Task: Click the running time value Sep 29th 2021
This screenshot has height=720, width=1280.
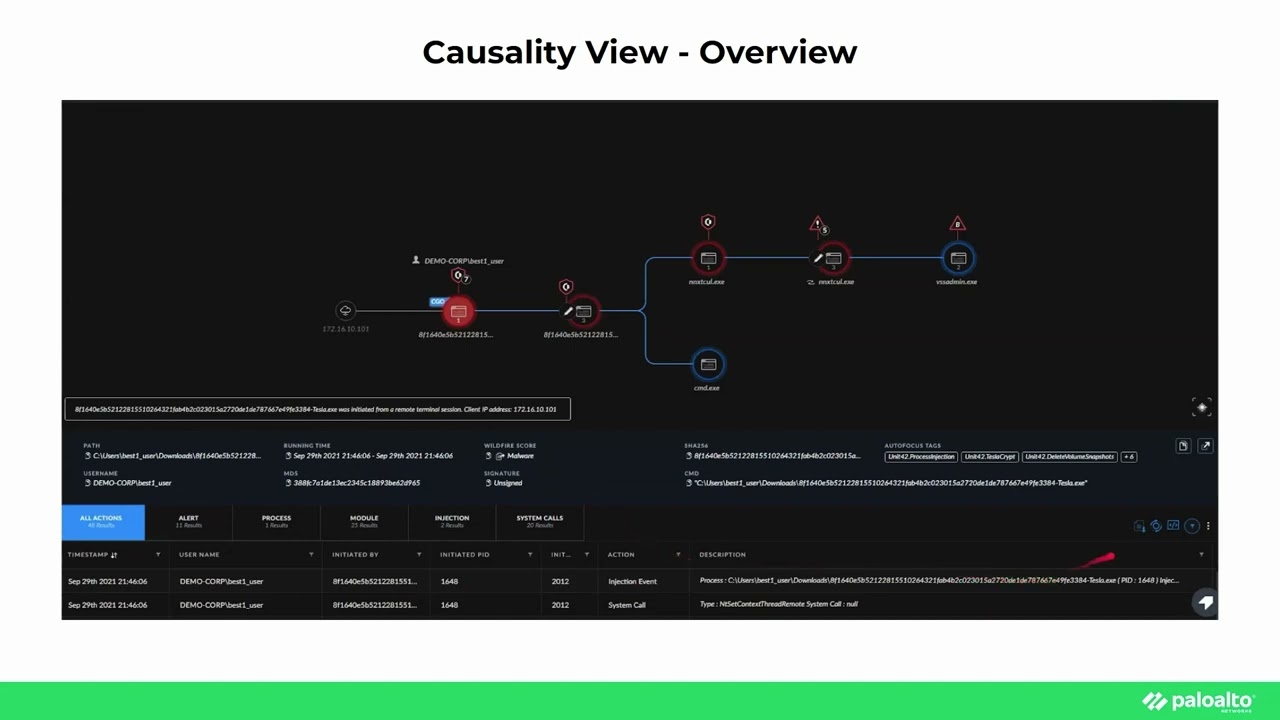Action: pyautogui.click(x=373, y=456)
